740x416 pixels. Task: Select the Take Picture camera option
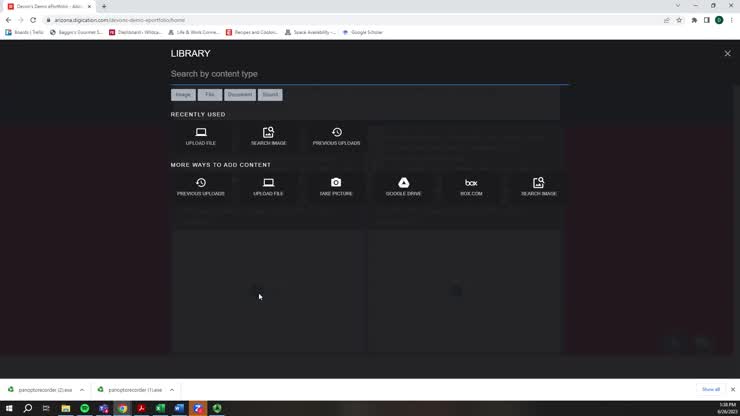[x=336, y=186]
